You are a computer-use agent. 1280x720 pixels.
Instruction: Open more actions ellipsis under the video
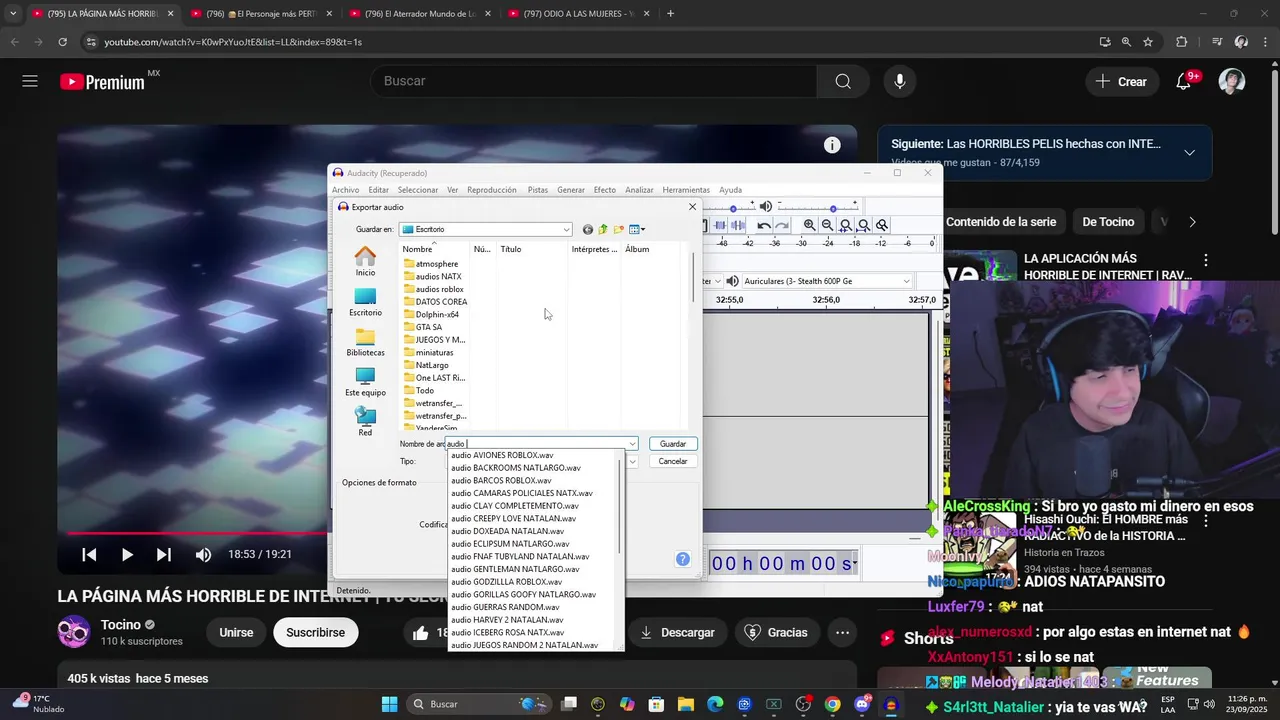843,632
